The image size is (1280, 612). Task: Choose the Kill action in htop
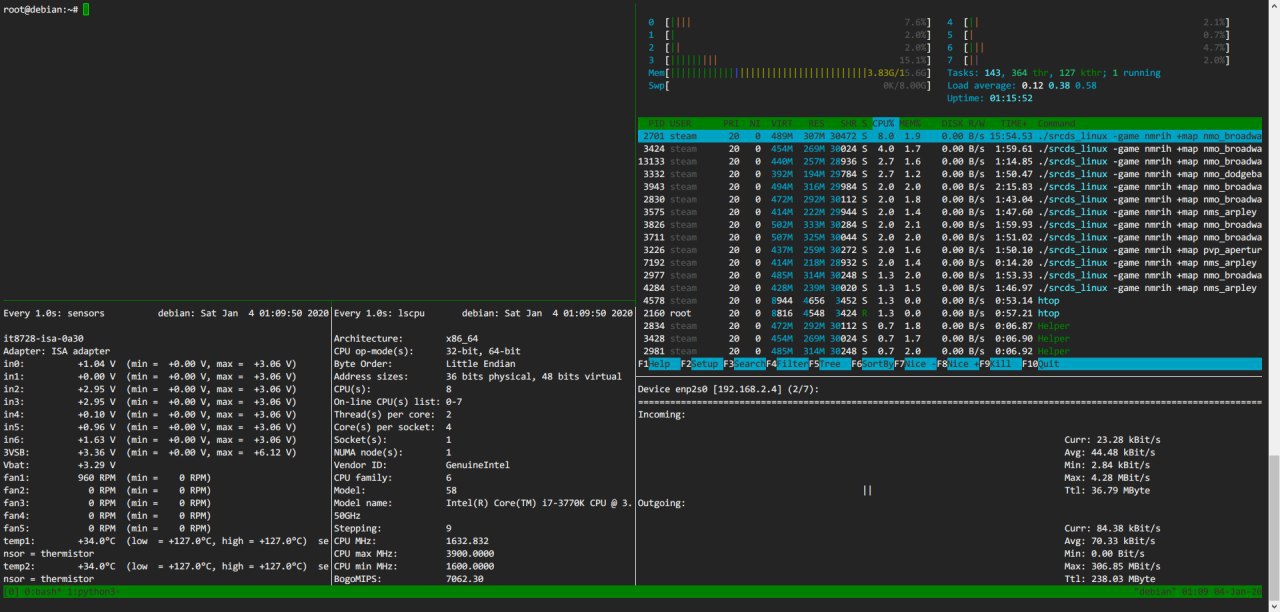(1000, 364)
